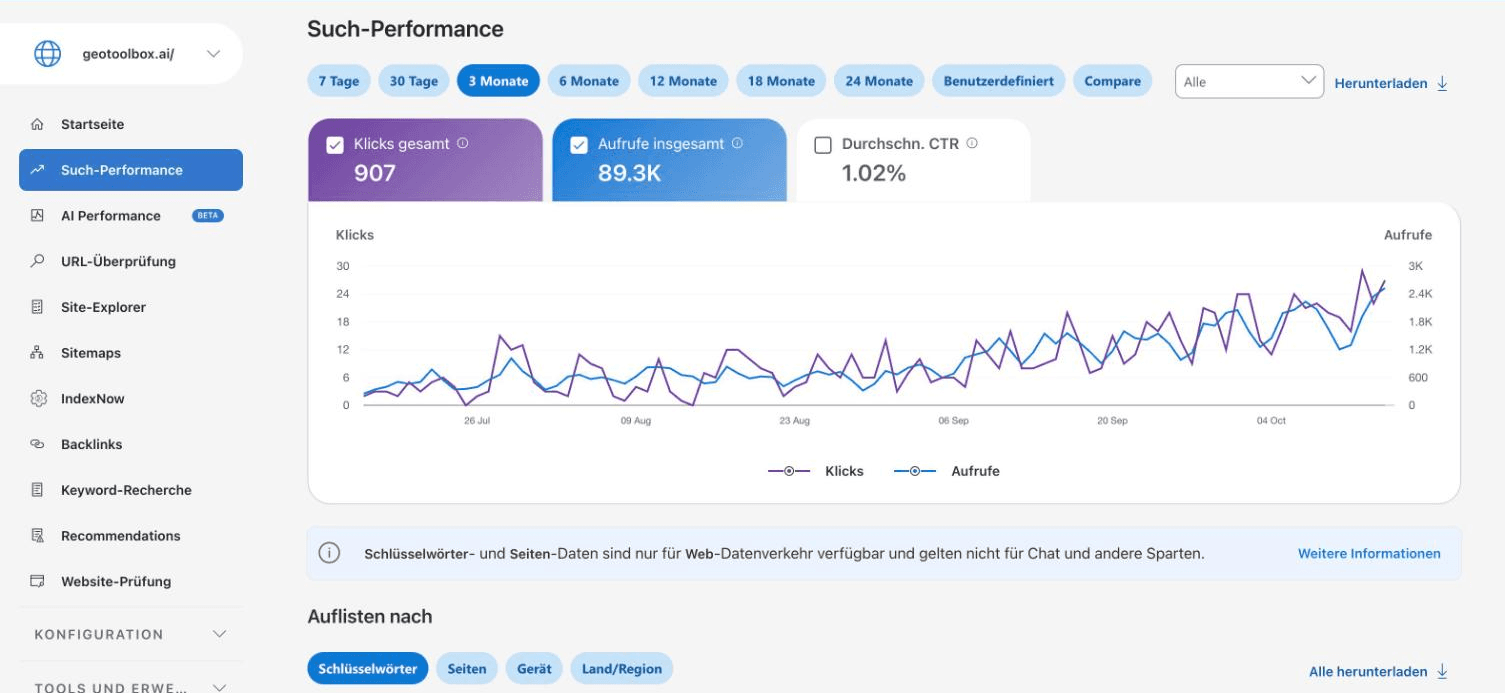Open Backlinks in the sidebar

coord(131,444)
